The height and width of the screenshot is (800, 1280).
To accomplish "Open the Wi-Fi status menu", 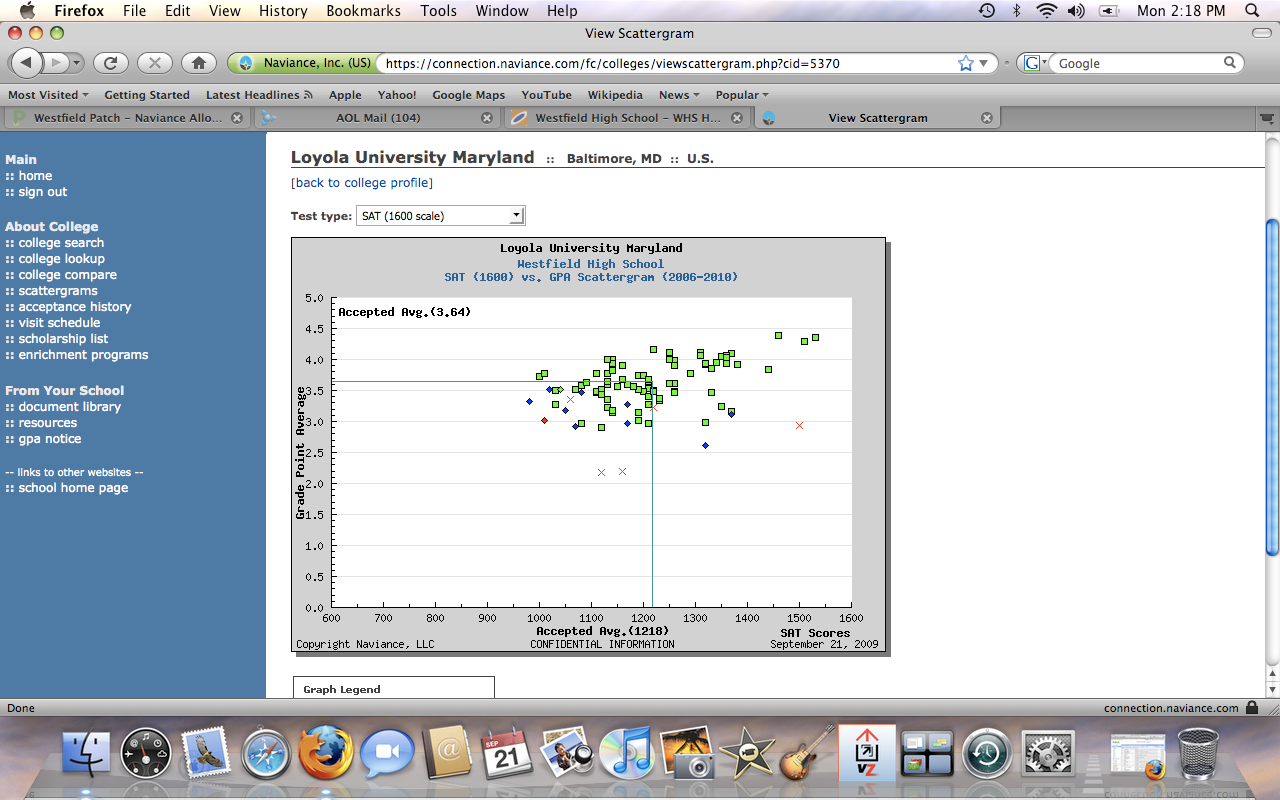I will 1047,11.
